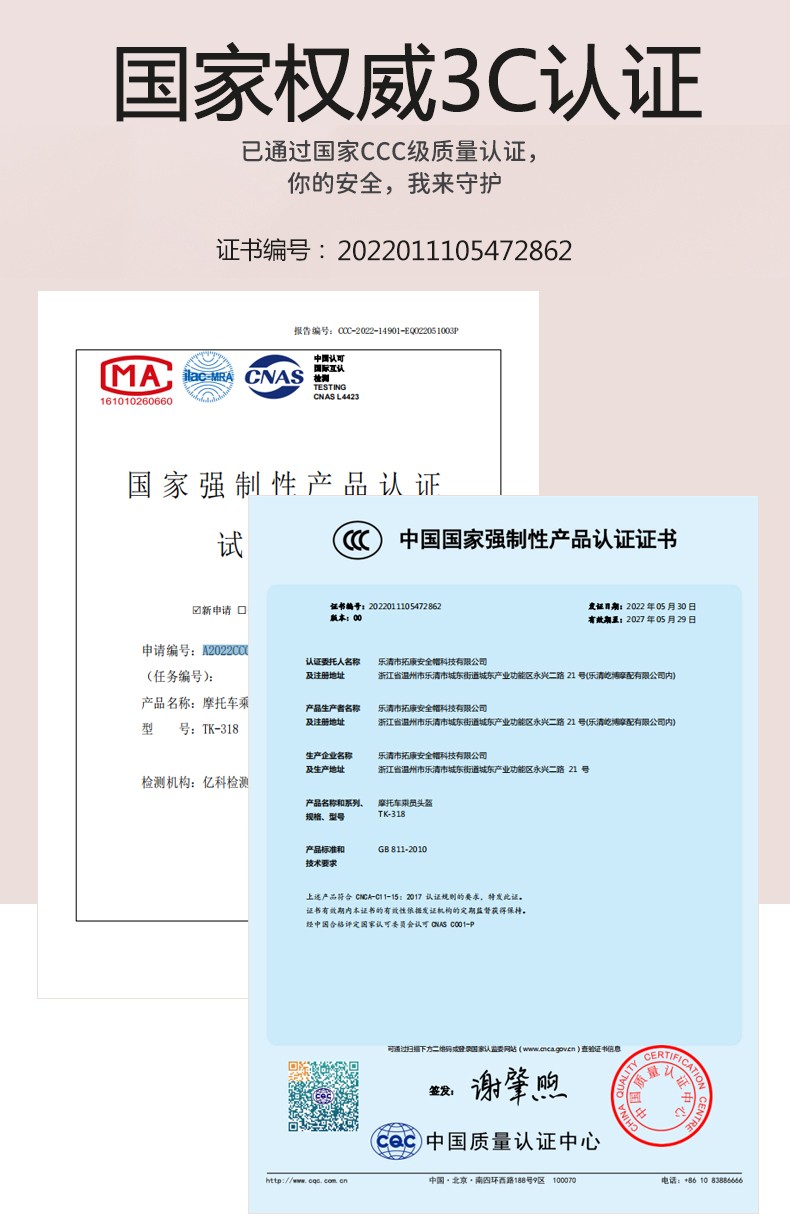790x1230 pixels.
Task: Open the http://www.cqc.com.cn link
Action: pyautogui.click(x=307, y=1181)
